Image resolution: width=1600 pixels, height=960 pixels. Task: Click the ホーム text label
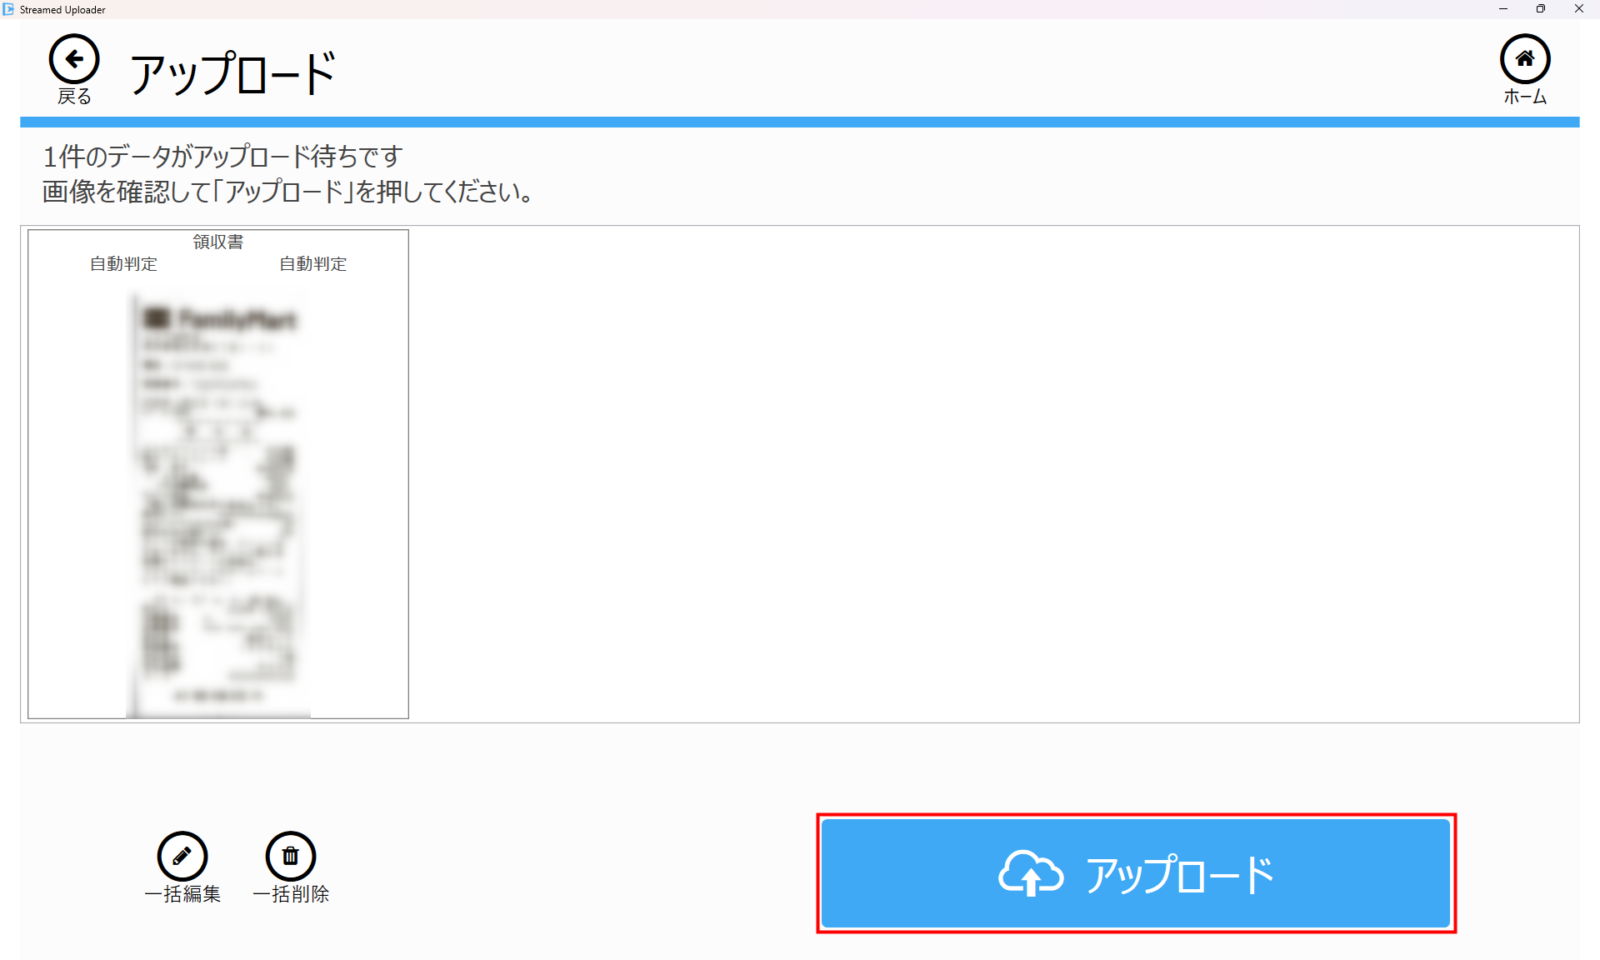[x=1524, y=97]
